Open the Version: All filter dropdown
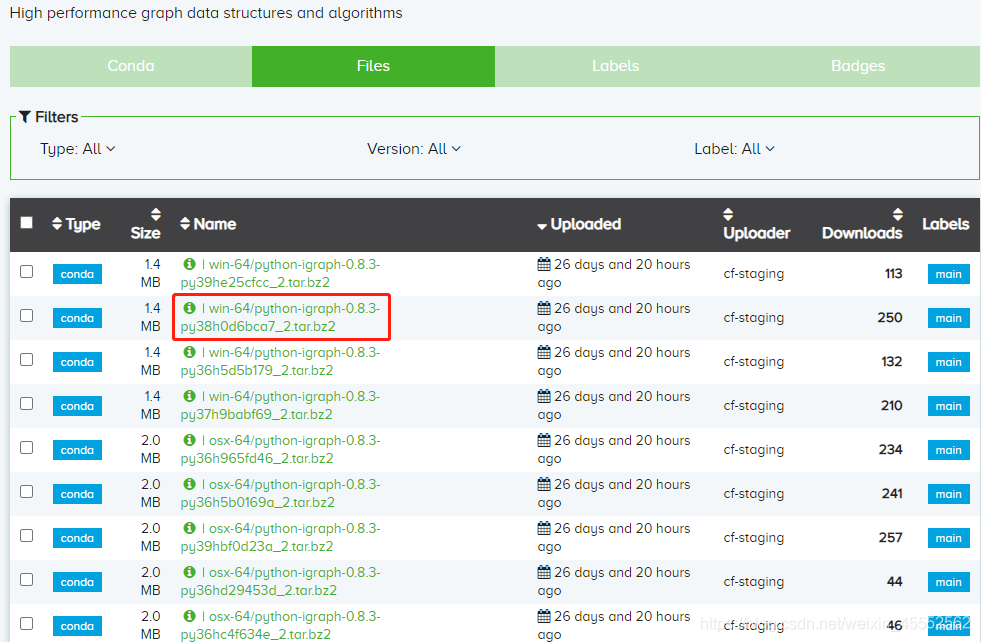Screen dimensions: 981x642 coord(414,149)
